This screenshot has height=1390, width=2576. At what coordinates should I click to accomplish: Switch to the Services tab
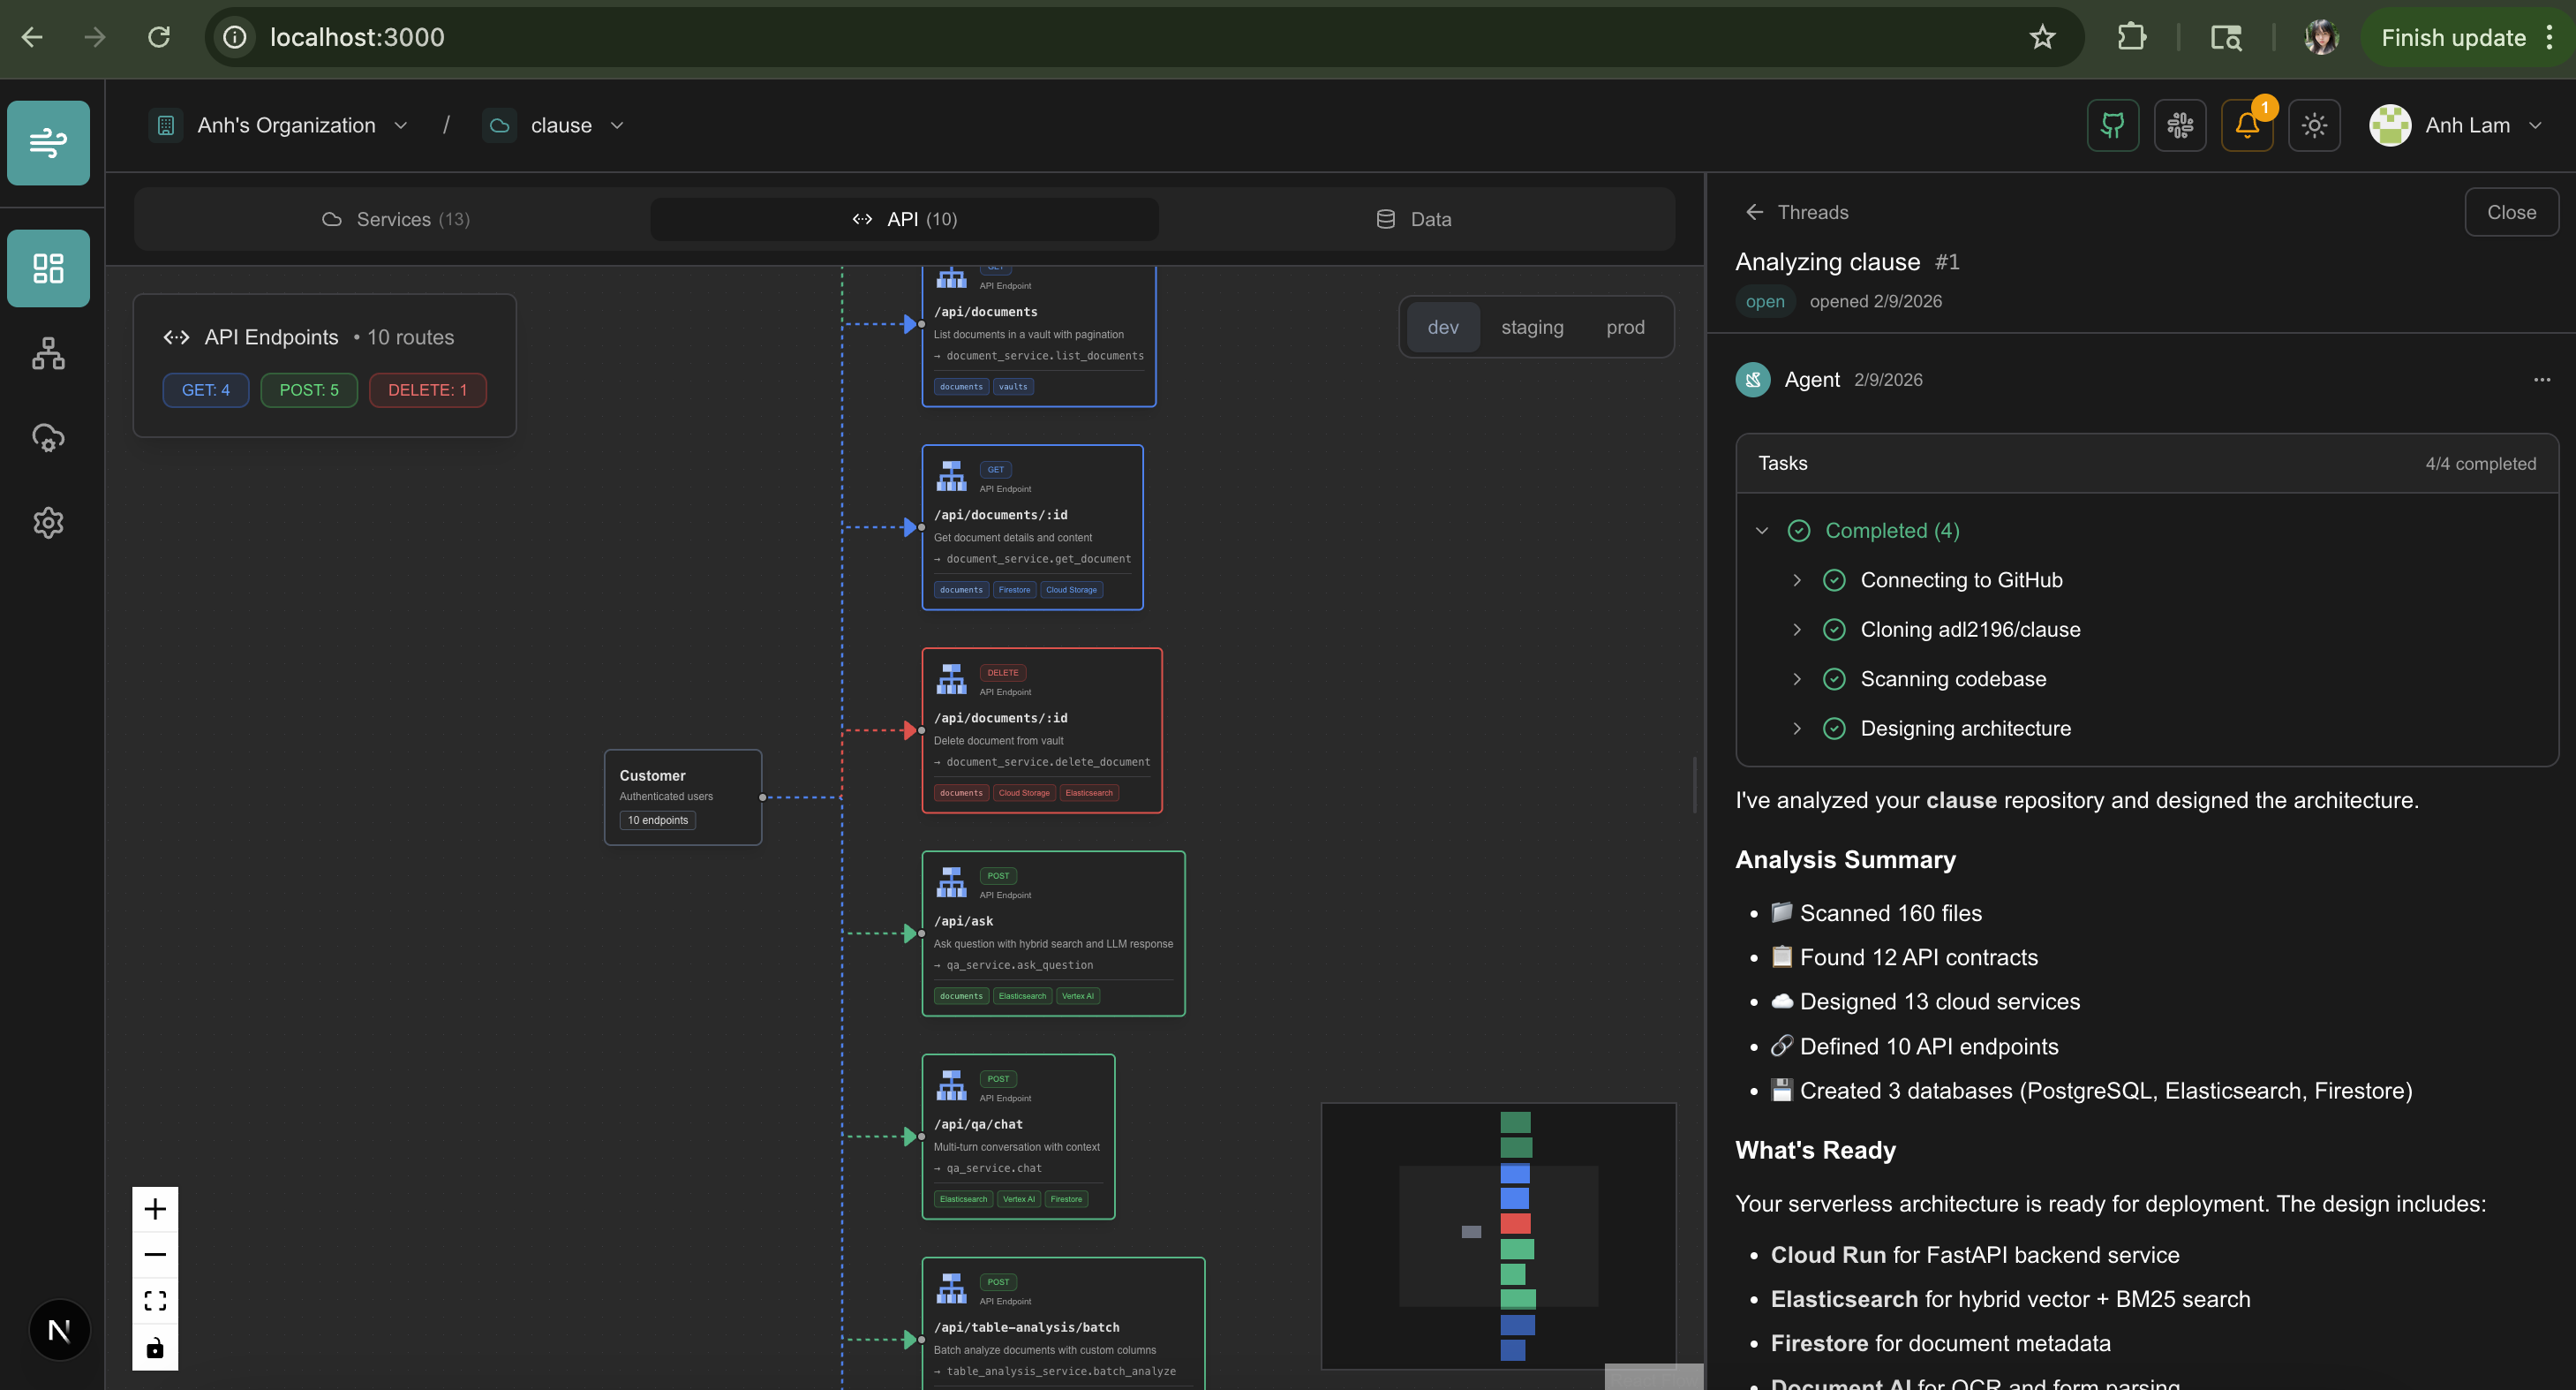click(395, 219)
